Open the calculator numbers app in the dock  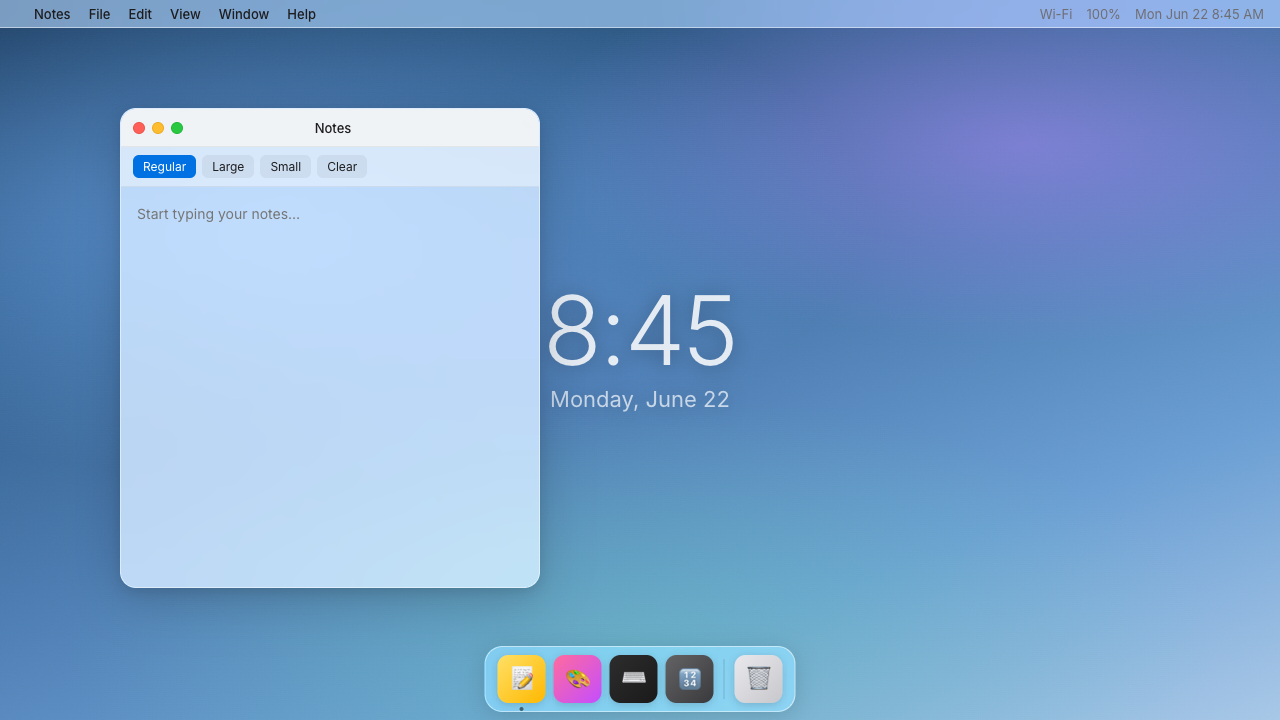point(689,679)
